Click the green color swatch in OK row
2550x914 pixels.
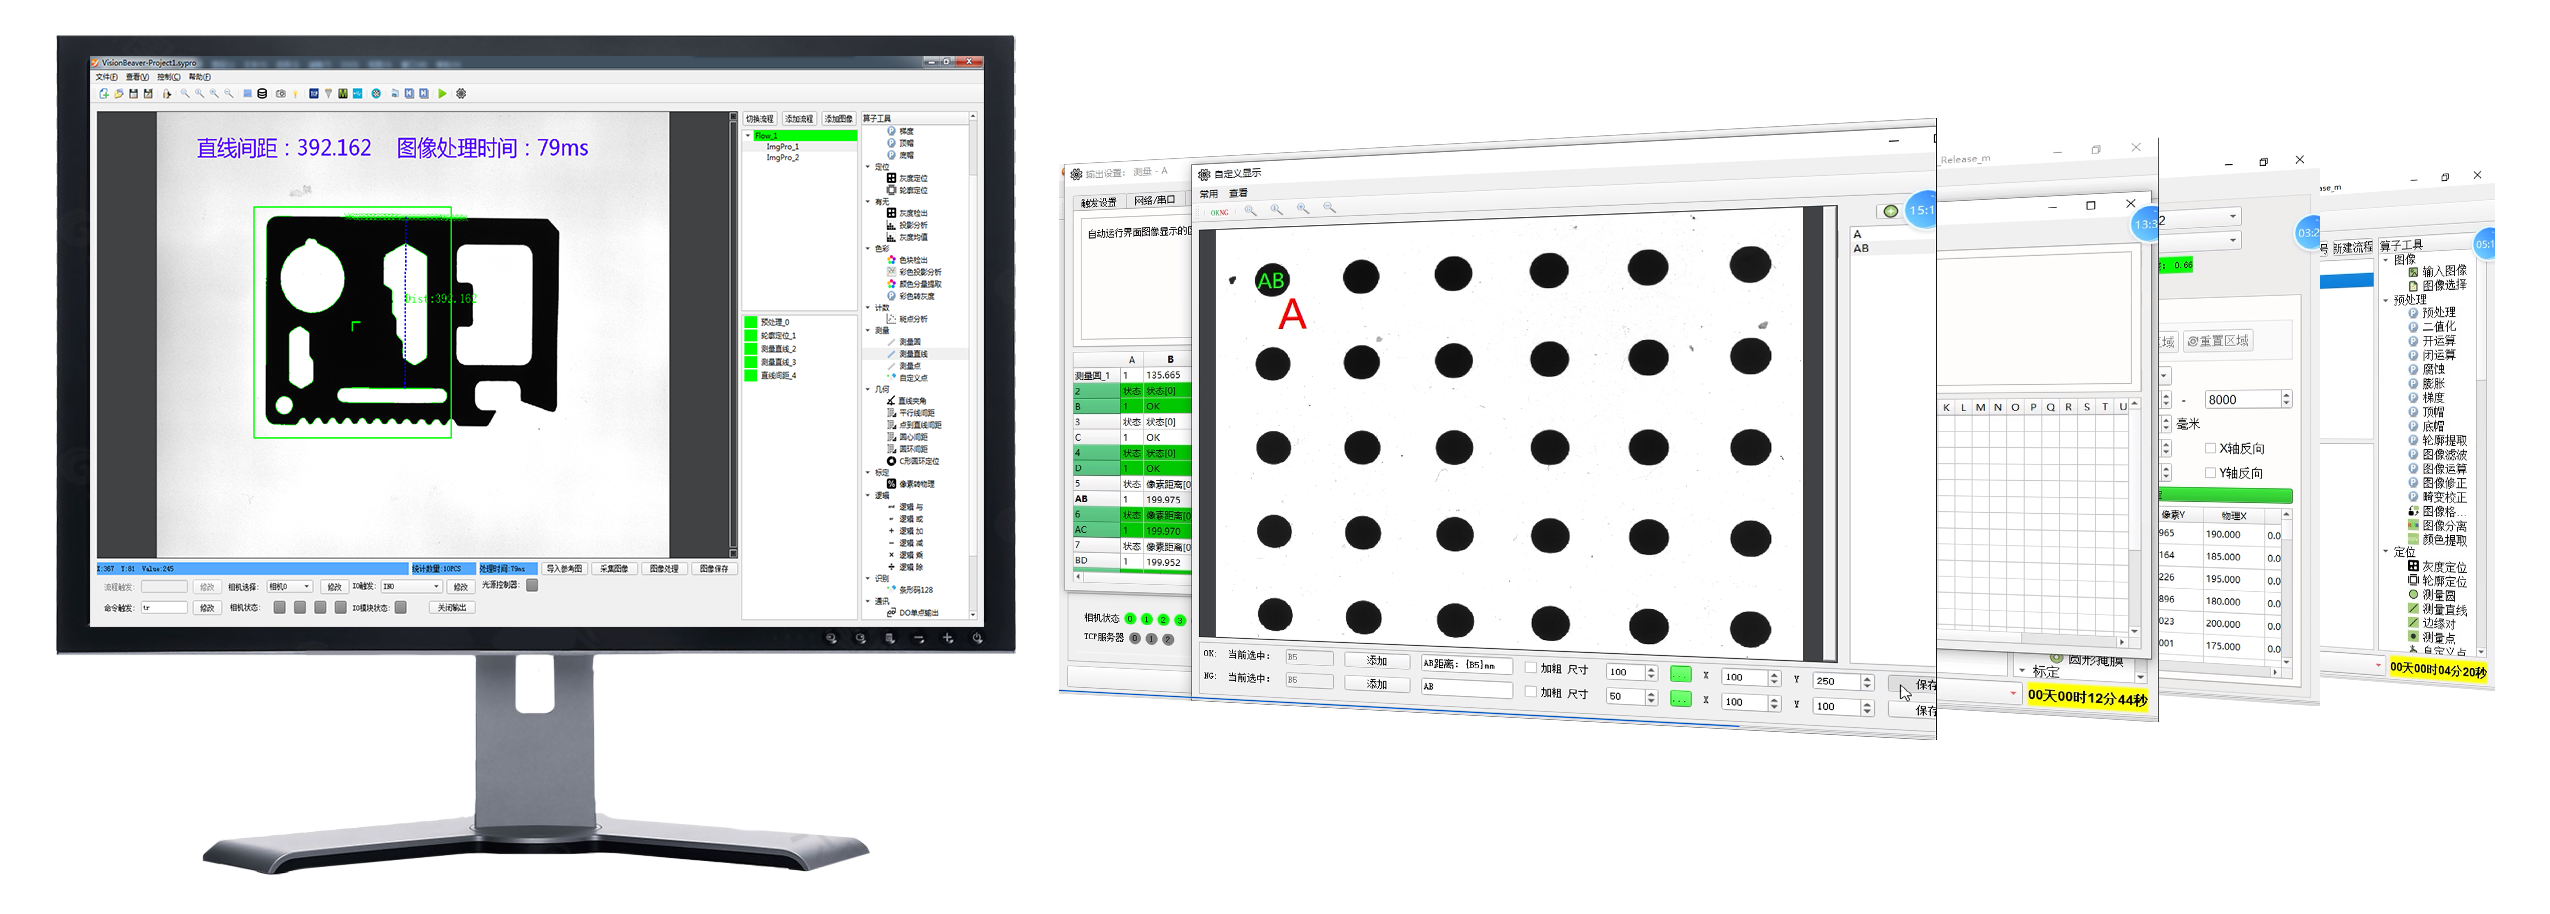[1680, 674]
